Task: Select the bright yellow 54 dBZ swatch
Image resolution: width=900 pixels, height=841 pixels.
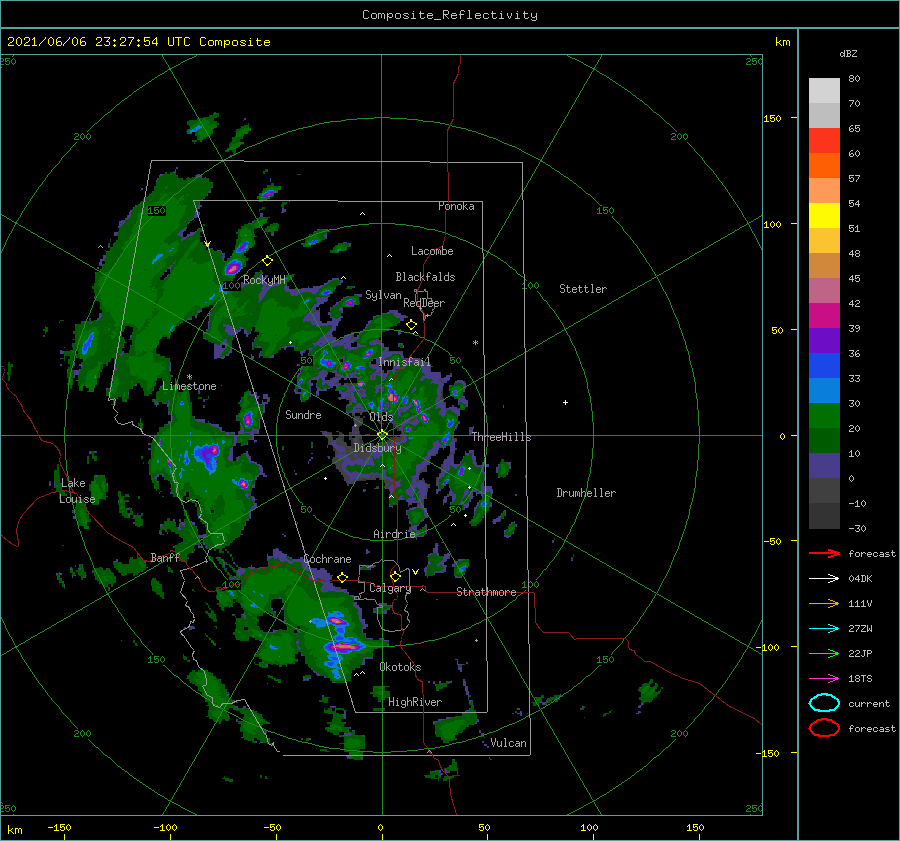Action: click(x=824, y=215)
